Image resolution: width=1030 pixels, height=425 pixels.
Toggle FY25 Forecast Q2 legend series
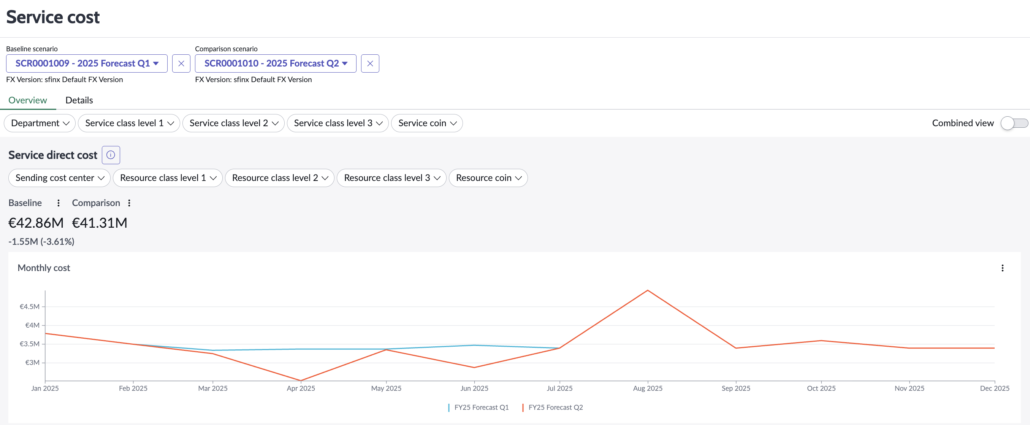[x=552, y=407]
